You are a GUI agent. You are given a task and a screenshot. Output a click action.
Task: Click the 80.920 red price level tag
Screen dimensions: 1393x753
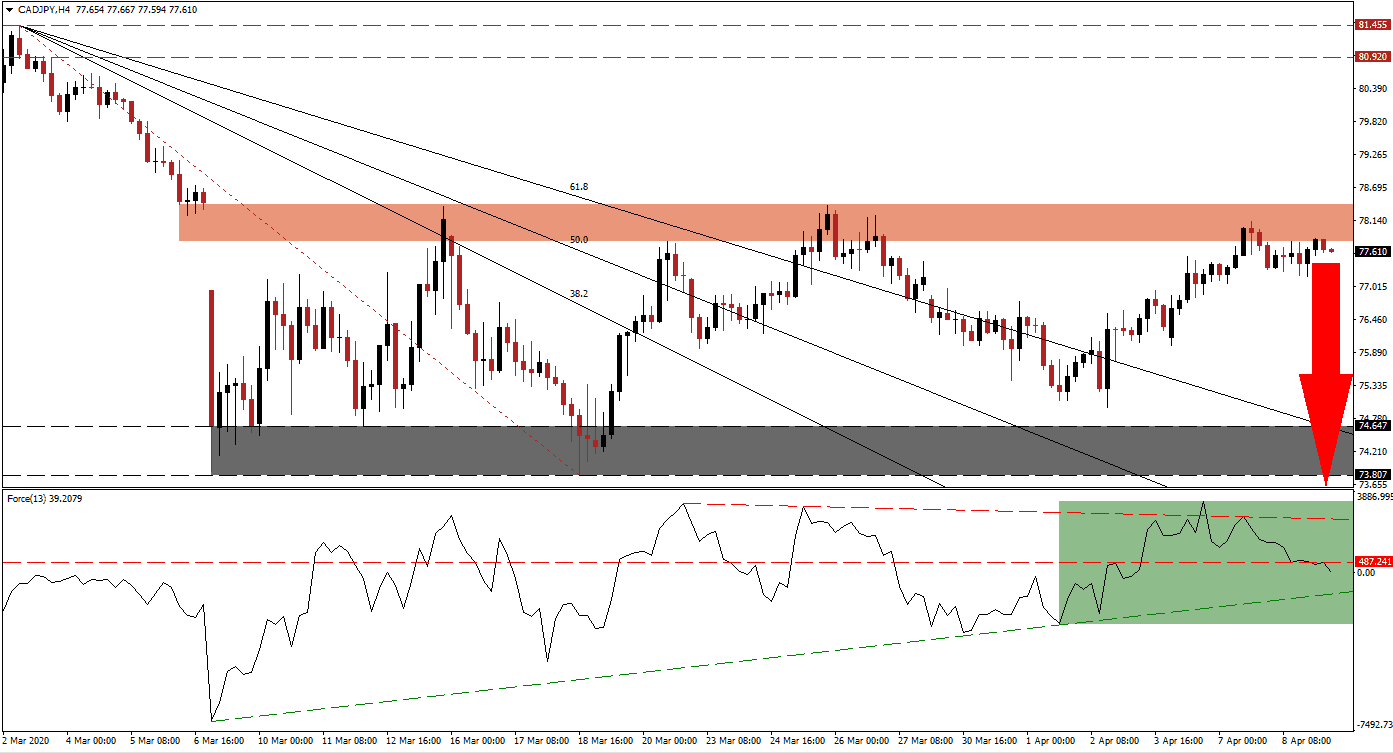click(x=1371, y=57)
